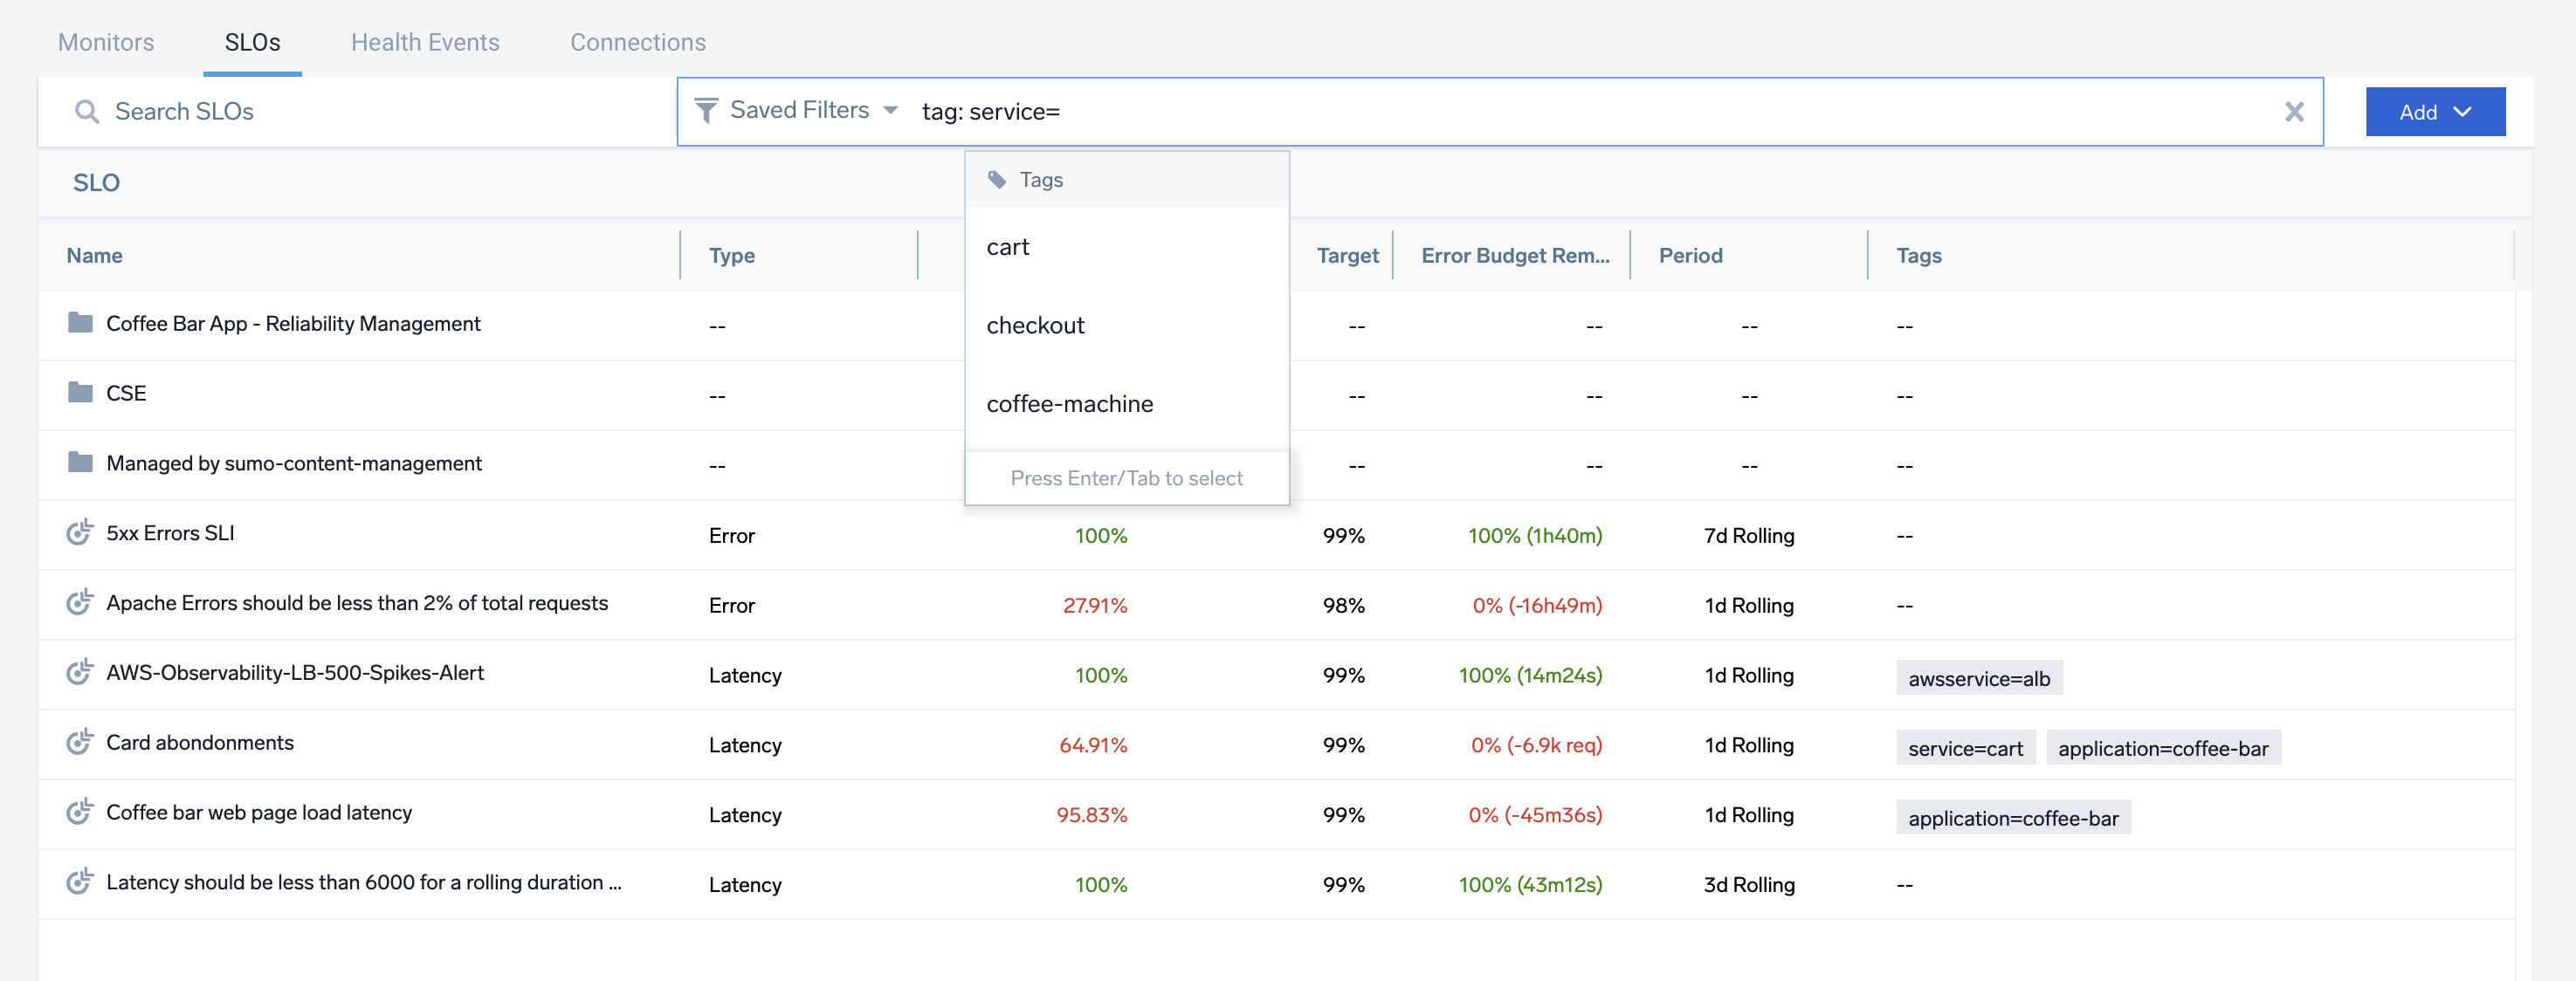2576x981 pixels.
Task: Click the folder icon for Managed by sumo-content-management
Action: pos(80,462)
